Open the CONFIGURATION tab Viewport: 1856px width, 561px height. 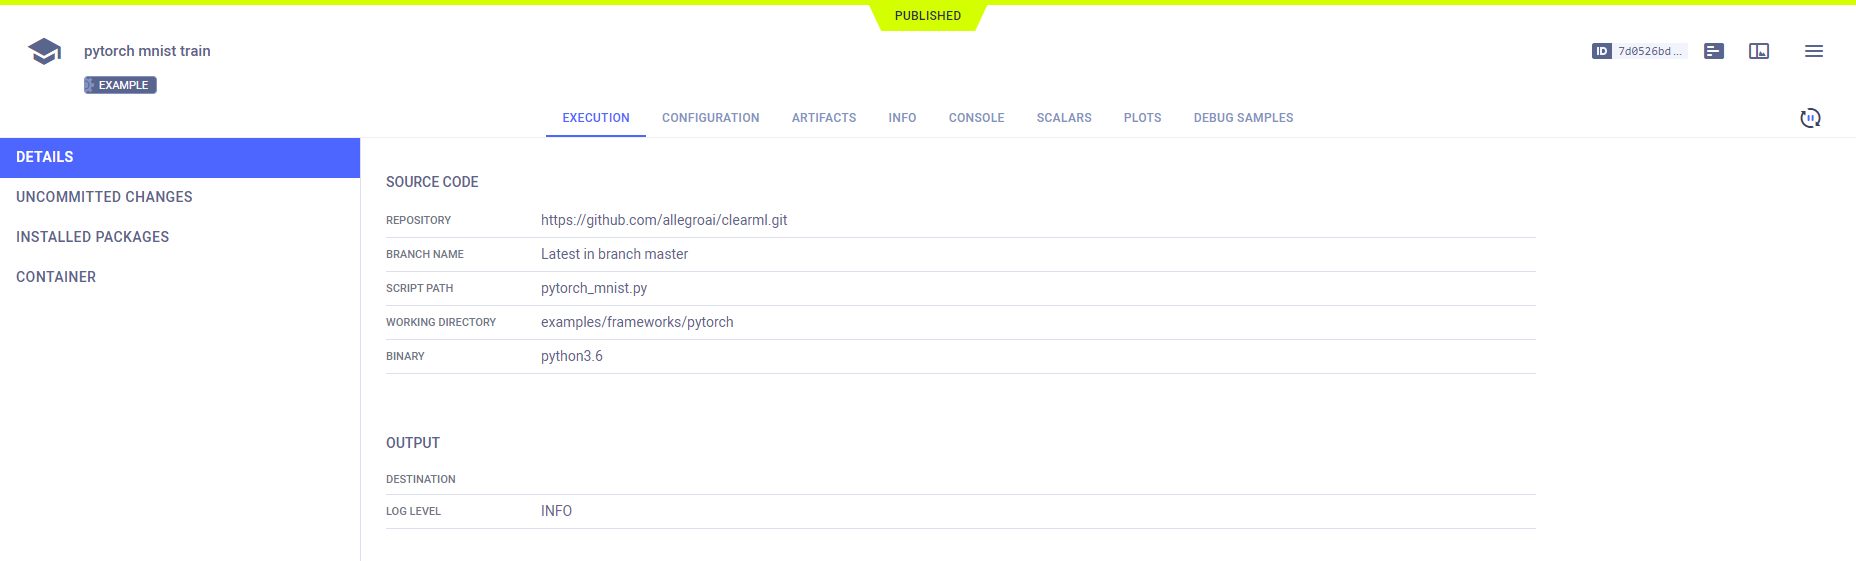point(710,118)
